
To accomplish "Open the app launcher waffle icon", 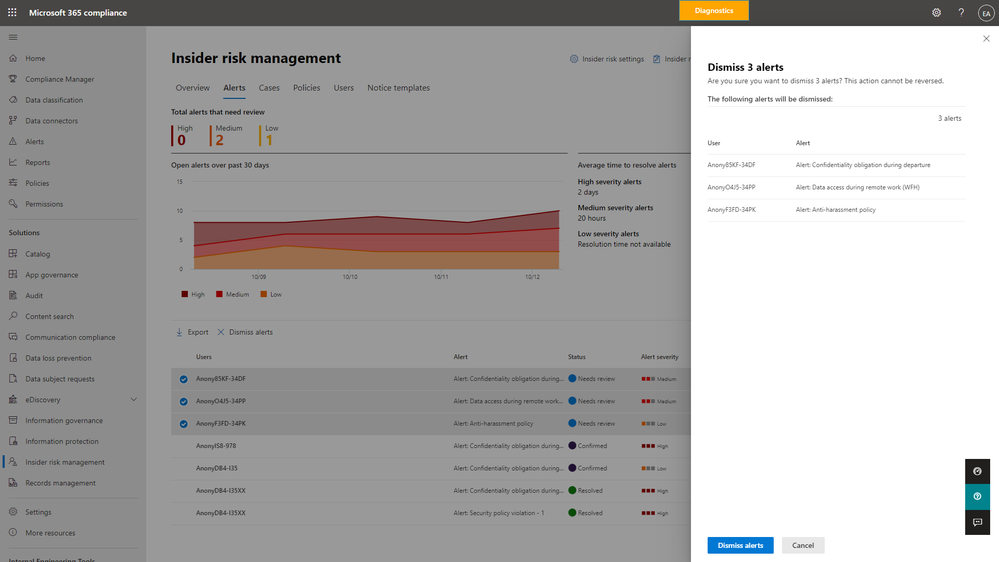I will [x=13, y=12].
